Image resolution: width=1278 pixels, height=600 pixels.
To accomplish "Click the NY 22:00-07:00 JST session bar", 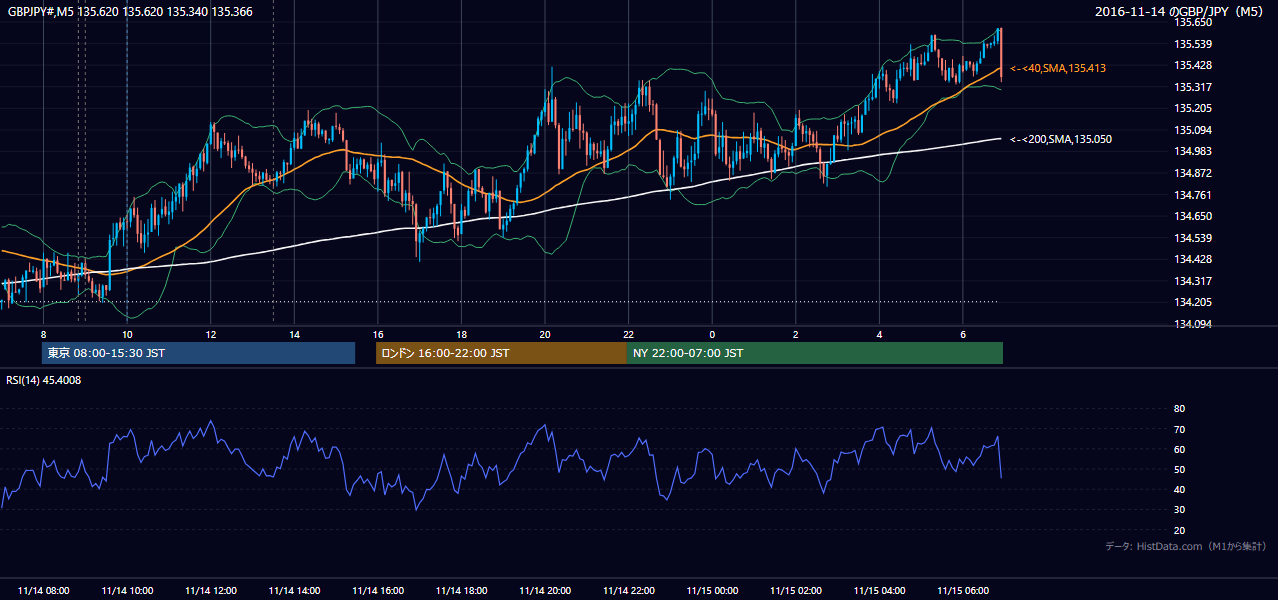I will pyautogui.click(x=815, y=353).
